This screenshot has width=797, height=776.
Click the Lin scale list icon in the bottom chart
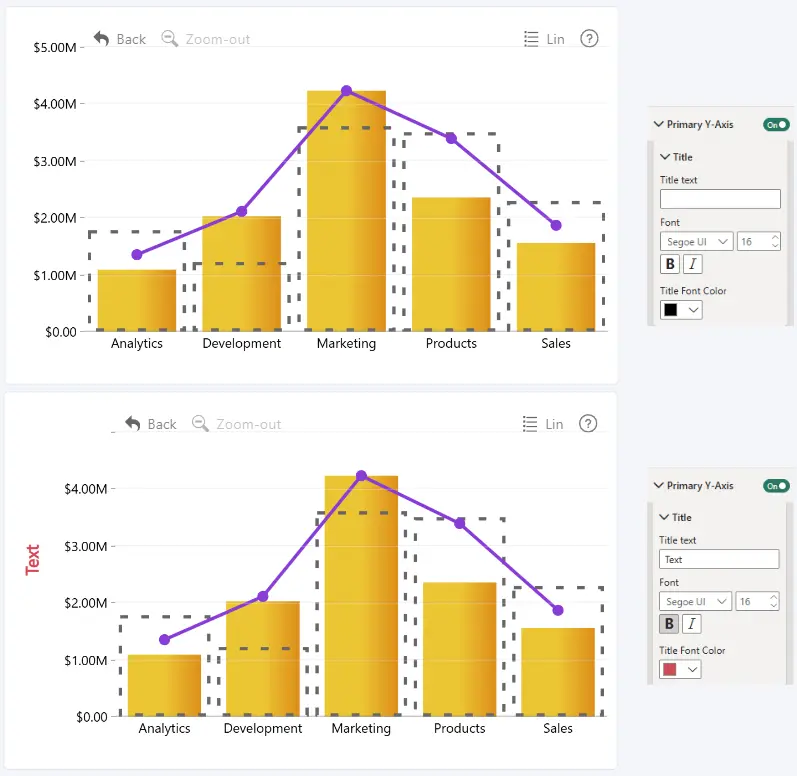[530, 424]
